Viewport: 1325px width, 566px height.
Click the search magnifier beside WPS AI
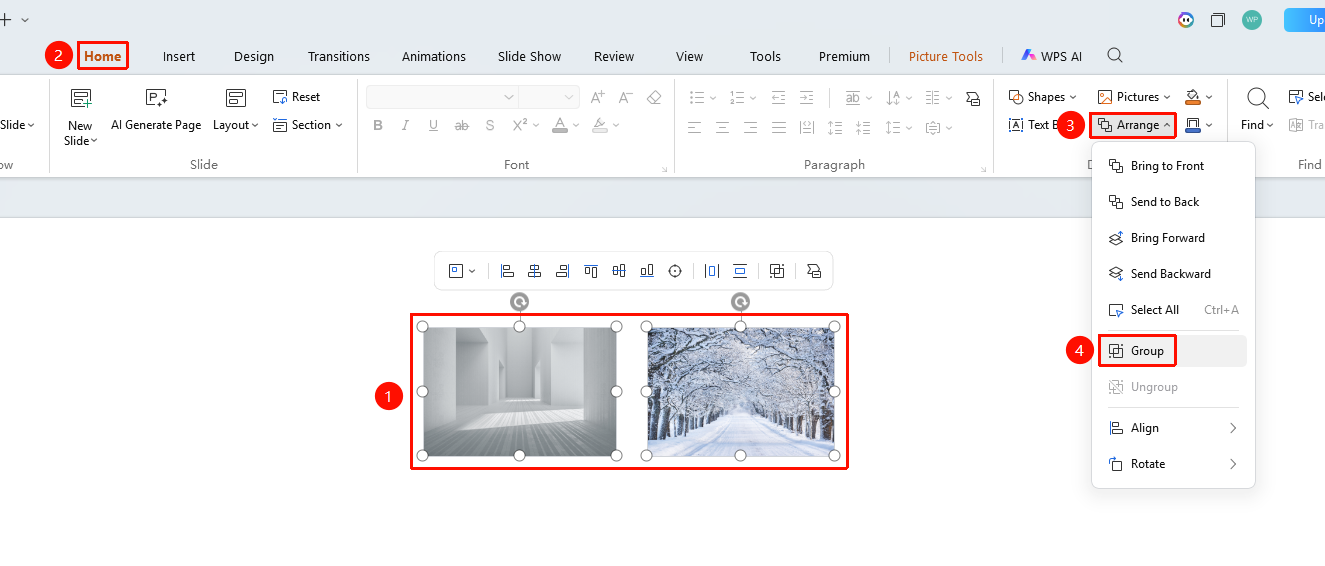click(x=1115, y=56)
